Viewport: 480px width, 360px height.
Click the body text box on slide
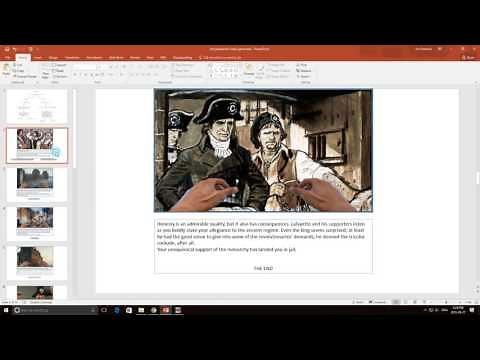(x=263, y=246)
